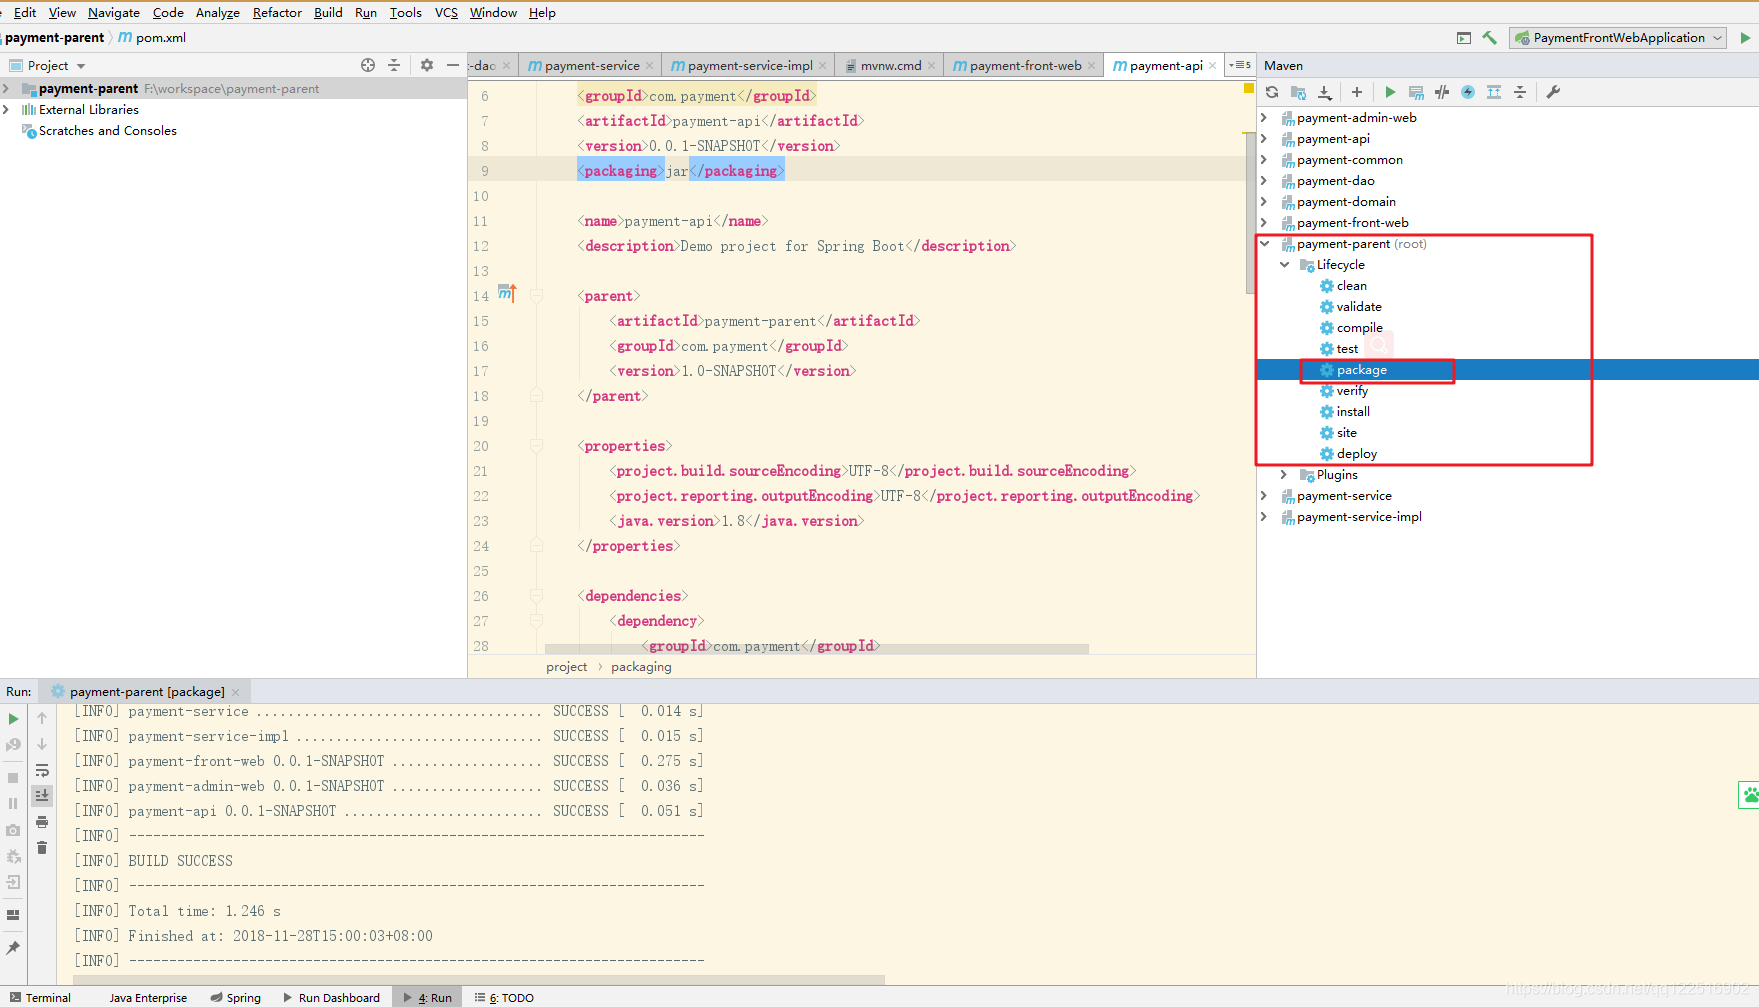The image size is (1759, 1007).
Task: Collapse all nodes in the Maven panel
Action: [x=1520, y=92]
